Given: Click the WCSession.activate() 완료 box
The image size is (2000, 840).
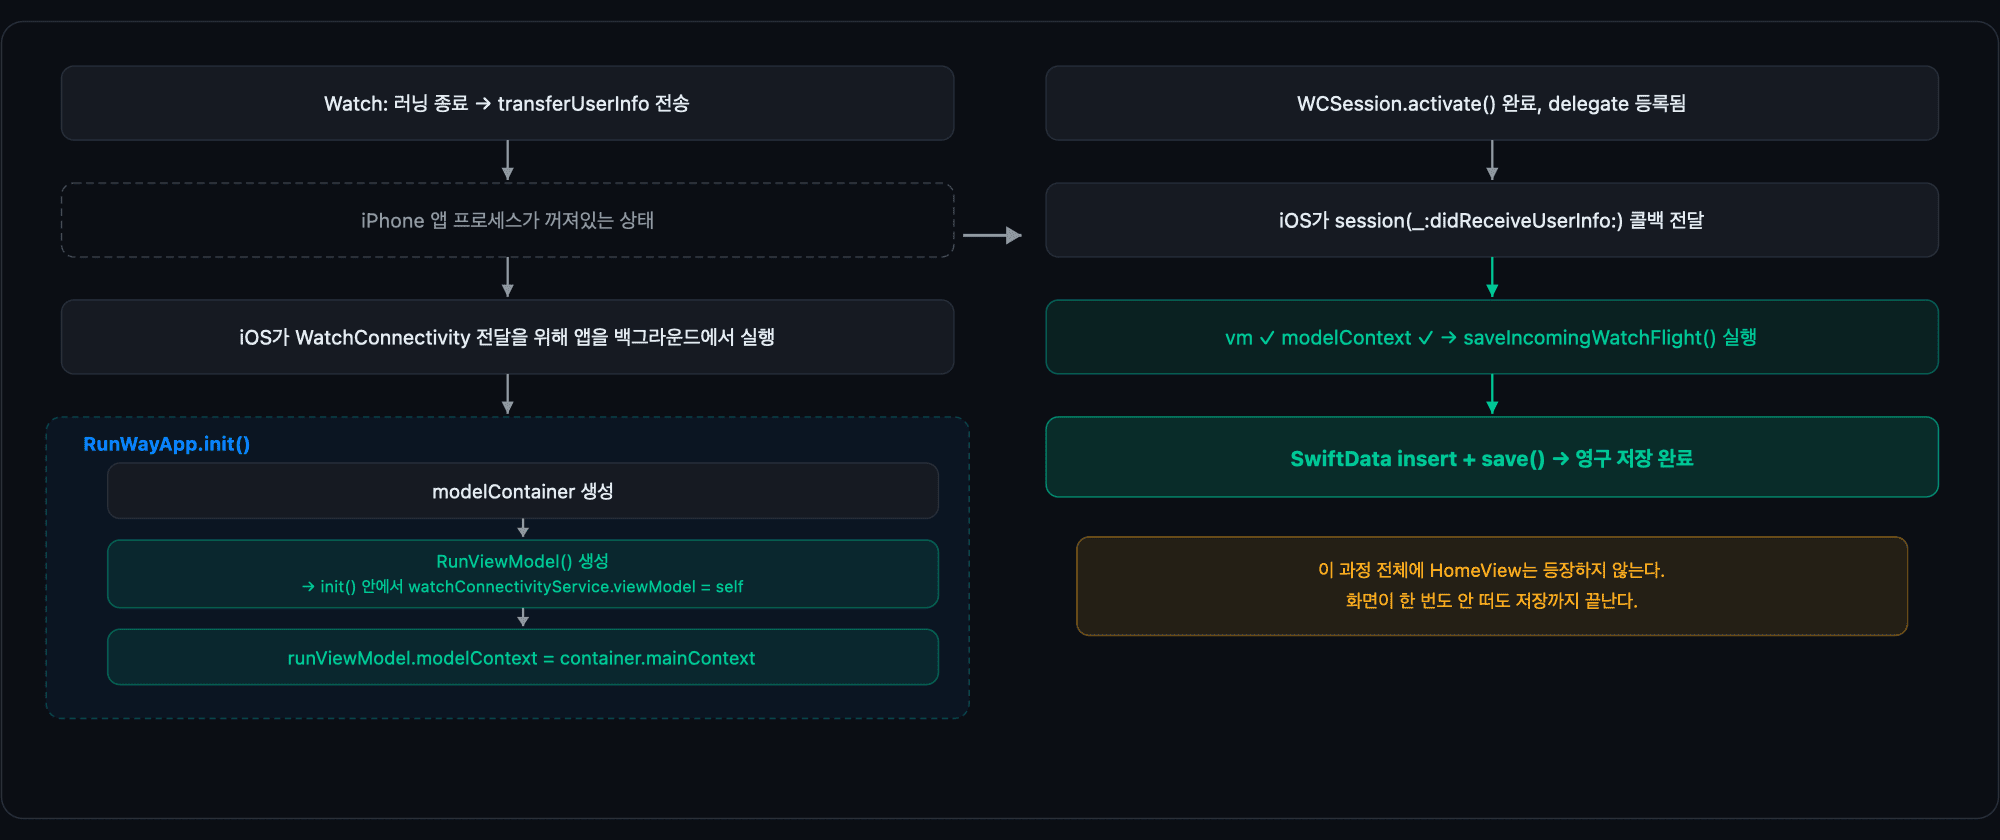Looking at the screenshot, I should coord(1492,103).
